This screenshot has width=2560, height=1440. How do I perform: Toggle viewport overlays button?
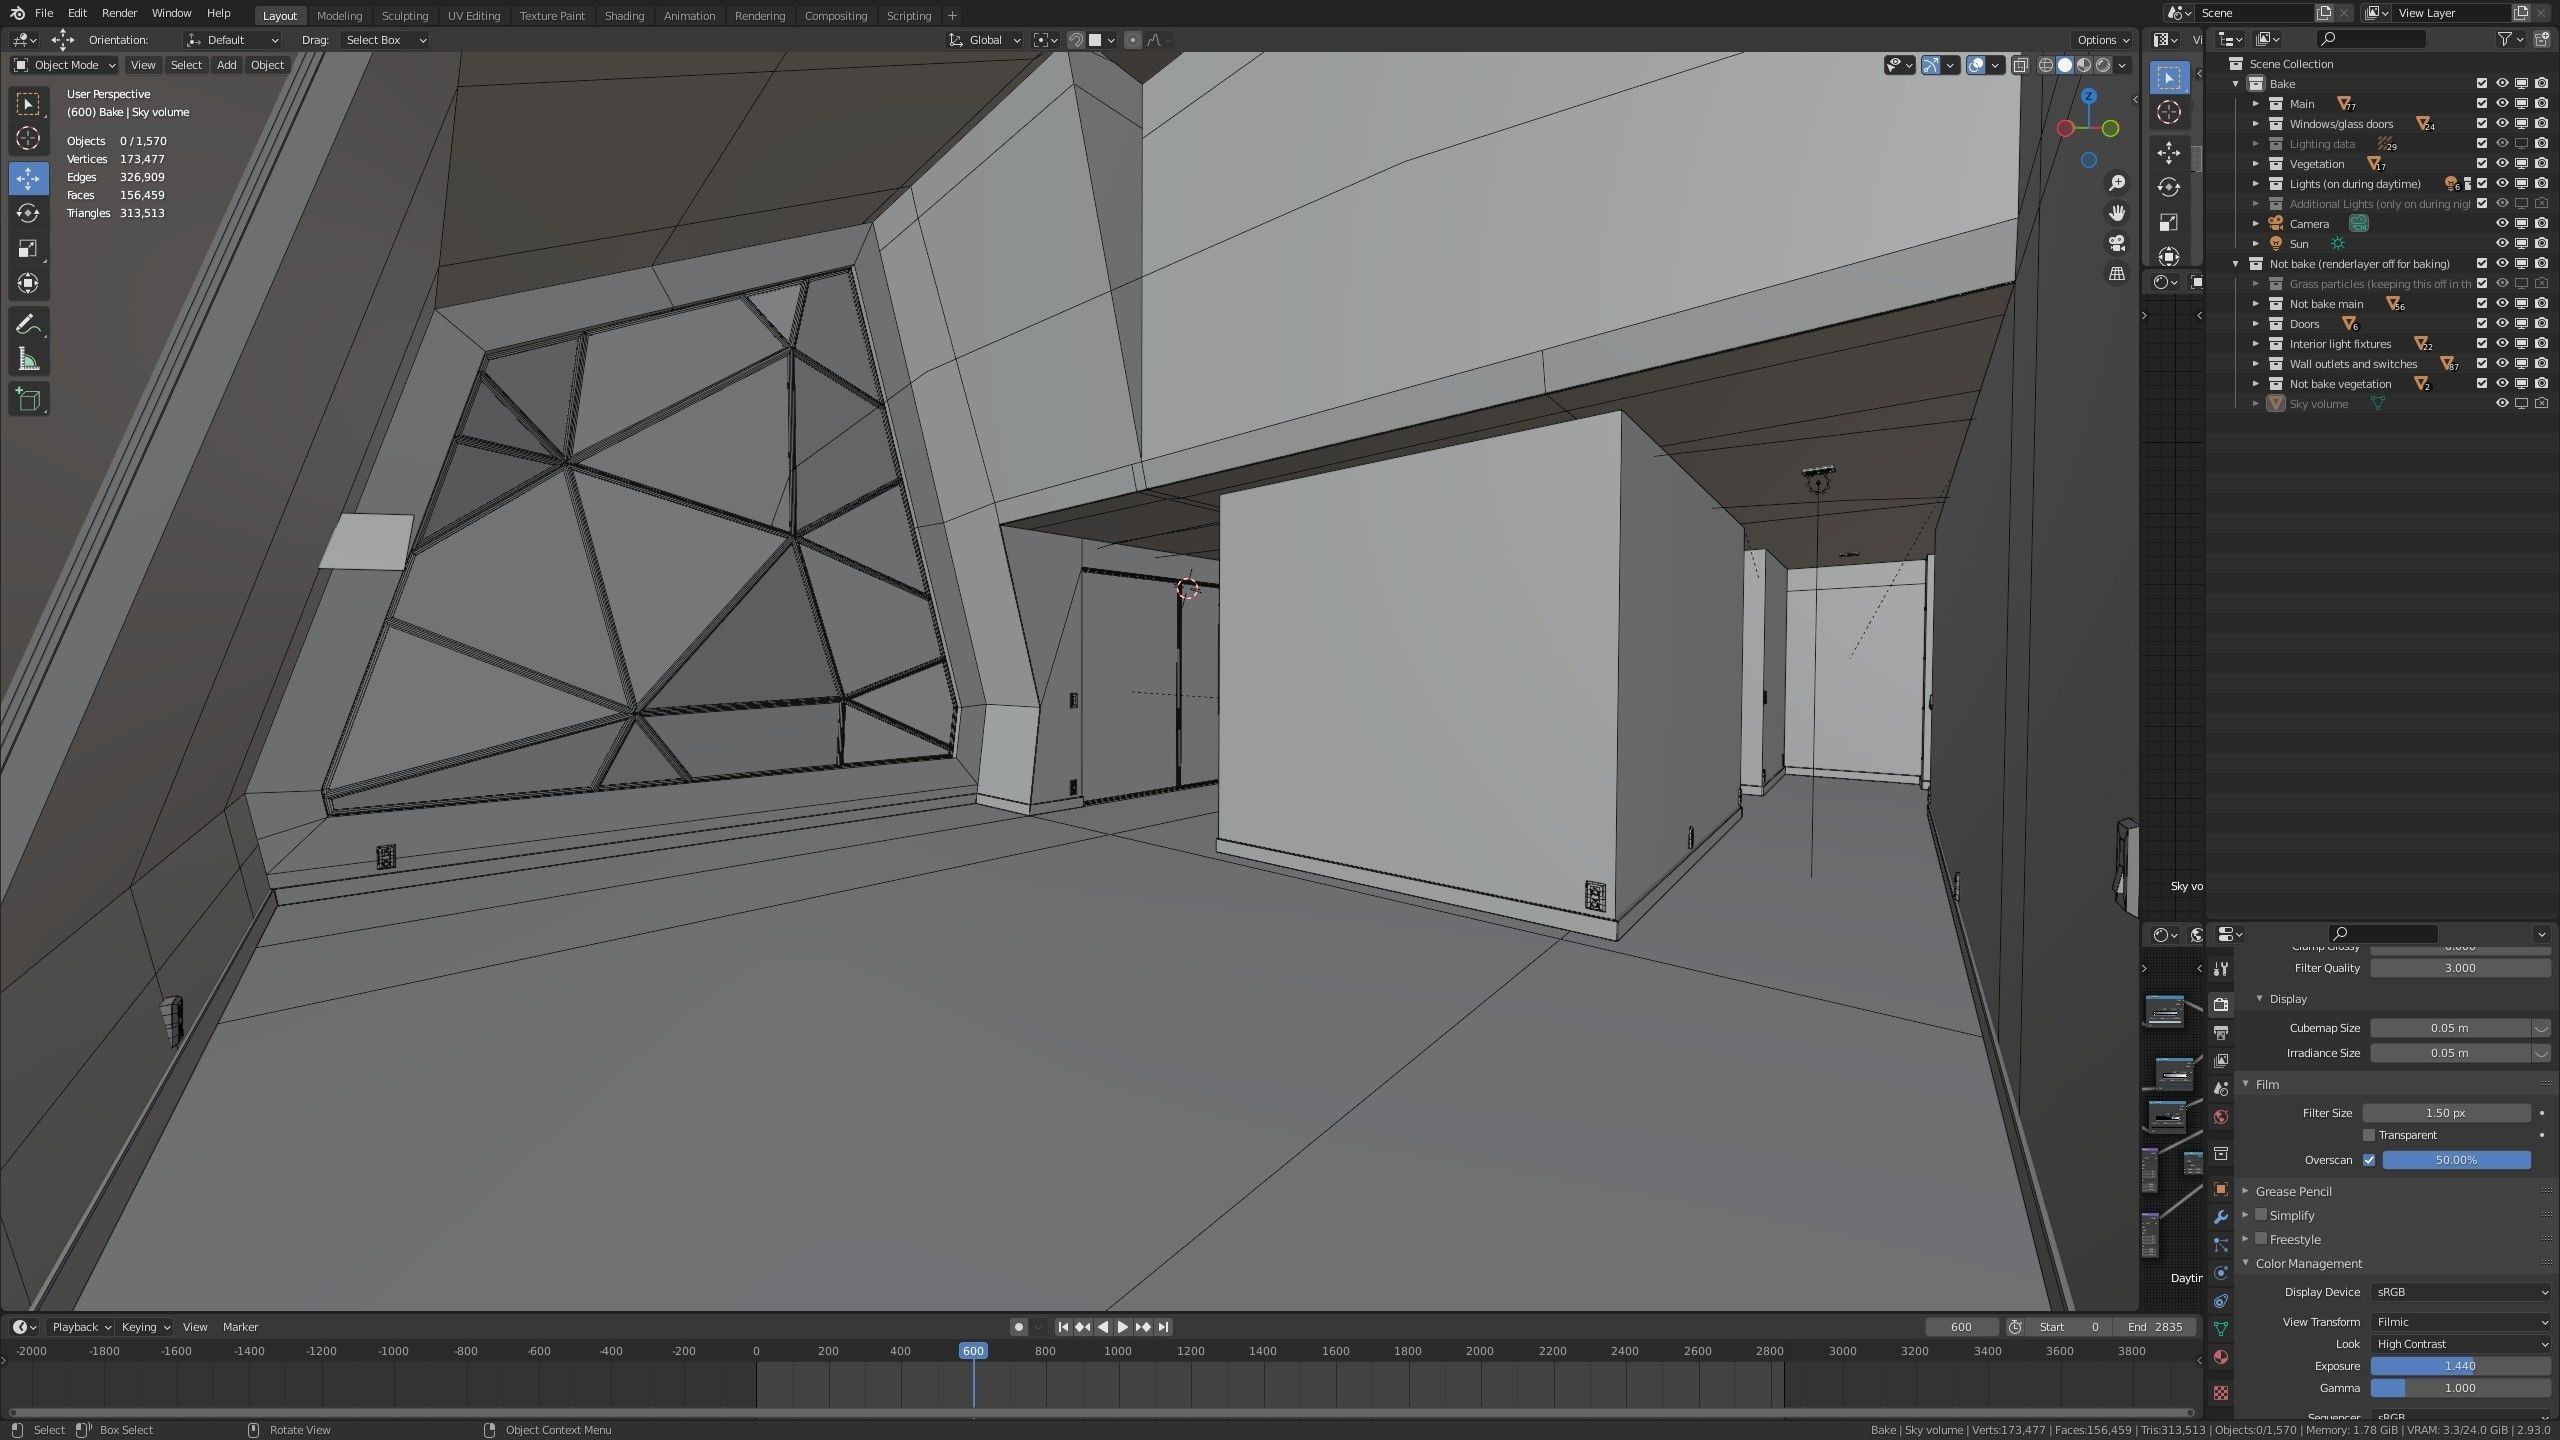click(1976, 65)
